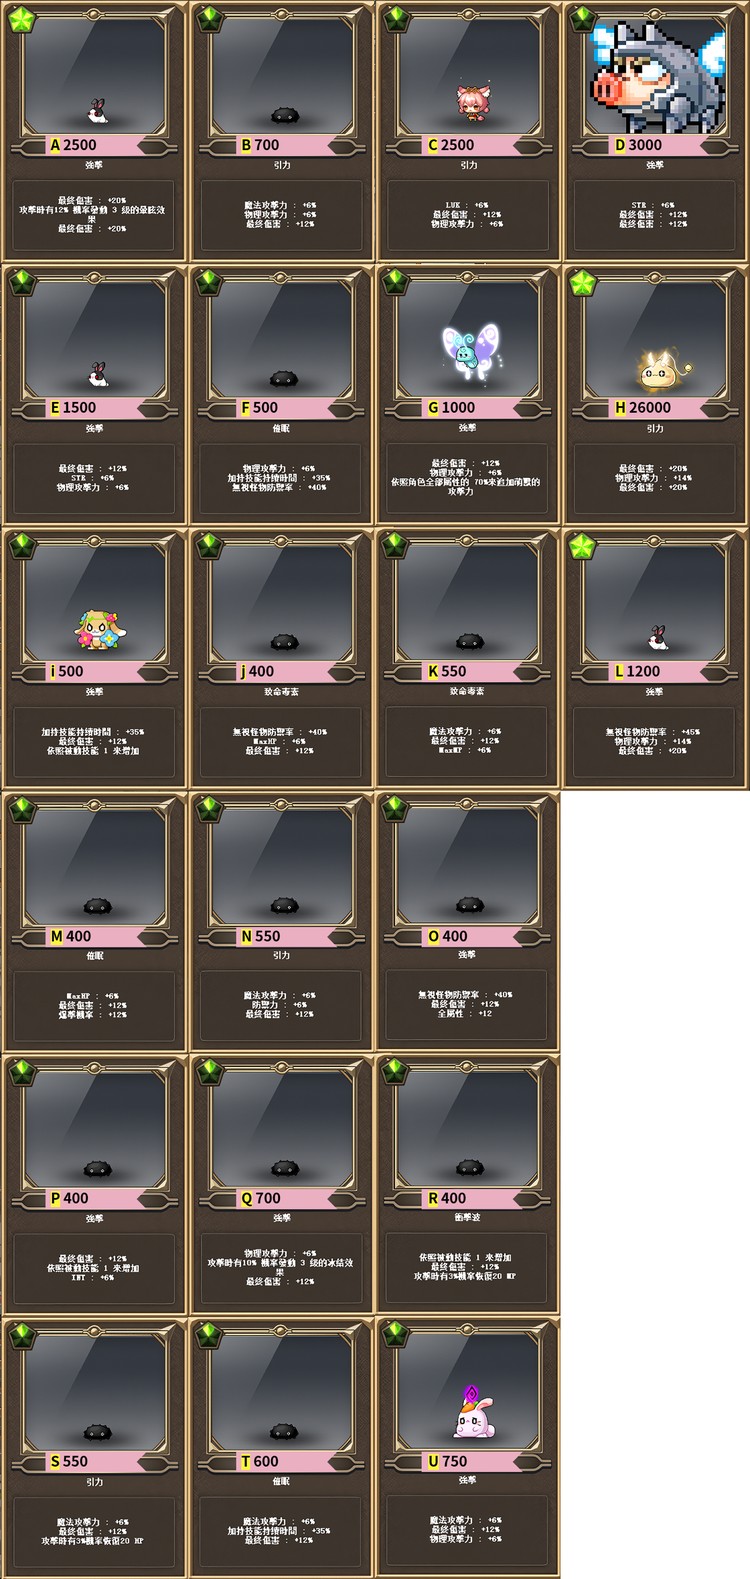Click the 'O 400' card portrait frame

coord(467,865)
